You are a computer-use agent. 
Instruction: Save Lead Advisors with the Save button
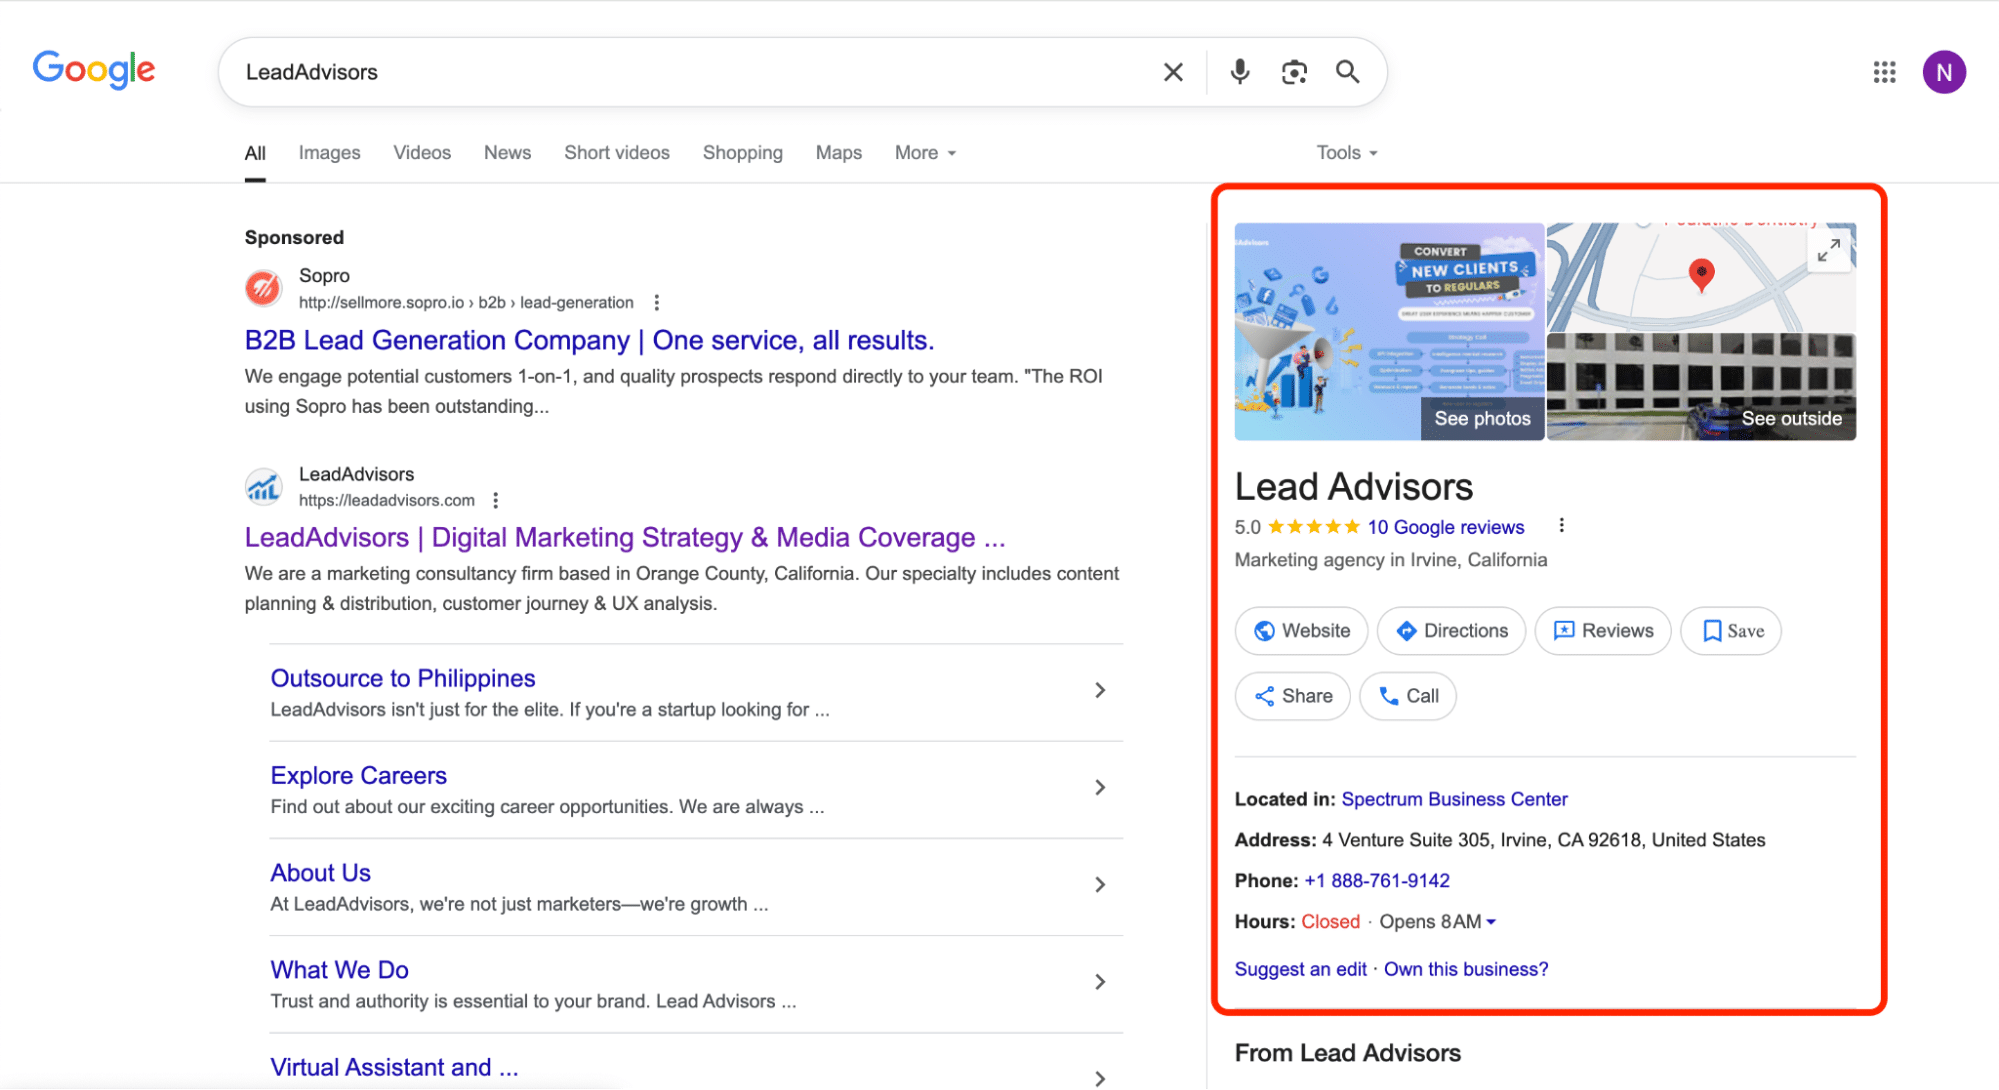point(1731,631)
